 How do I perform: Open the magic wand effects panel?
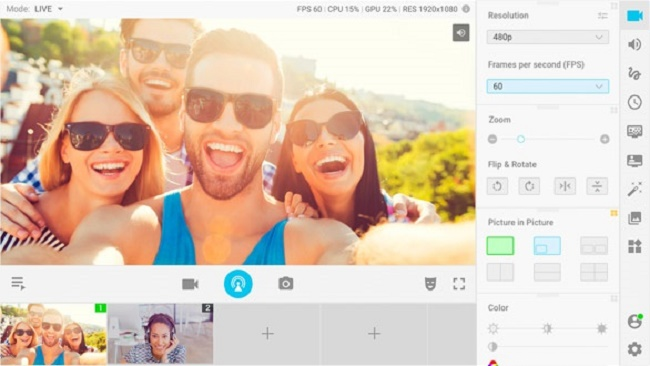(635, 189)
